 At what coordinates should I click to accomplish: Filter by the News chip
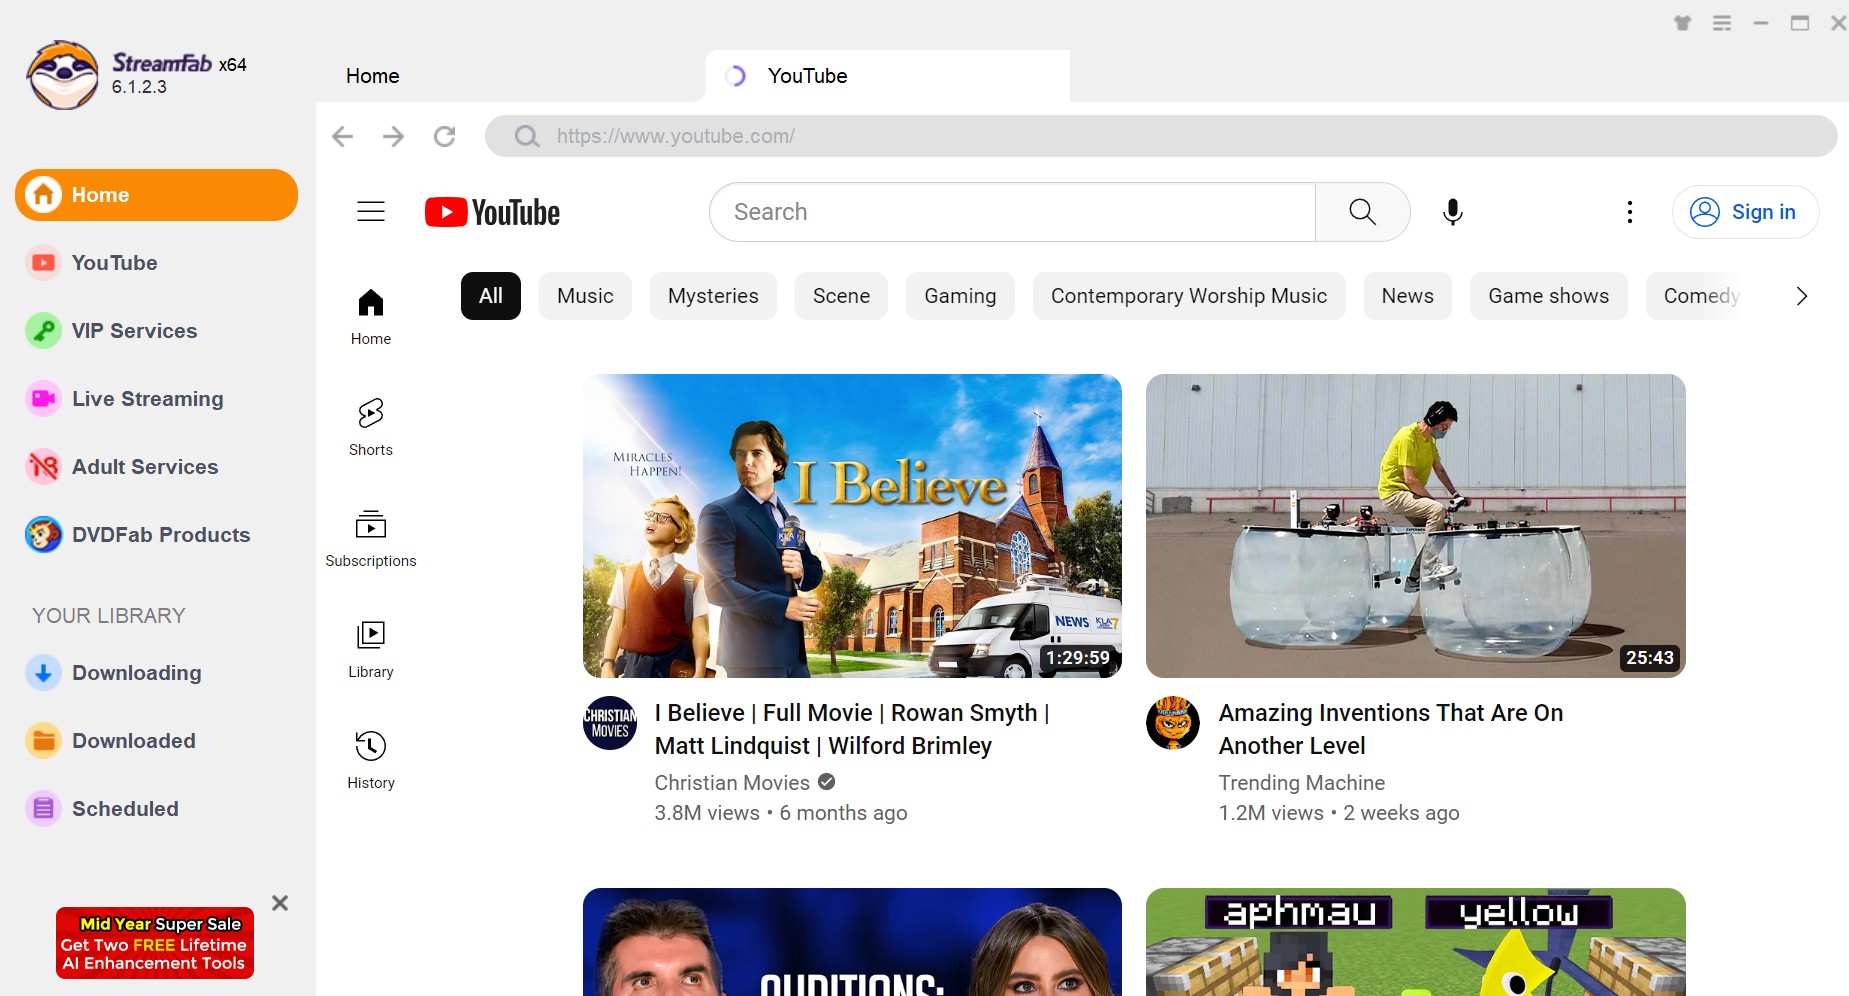coord(1407,296)
